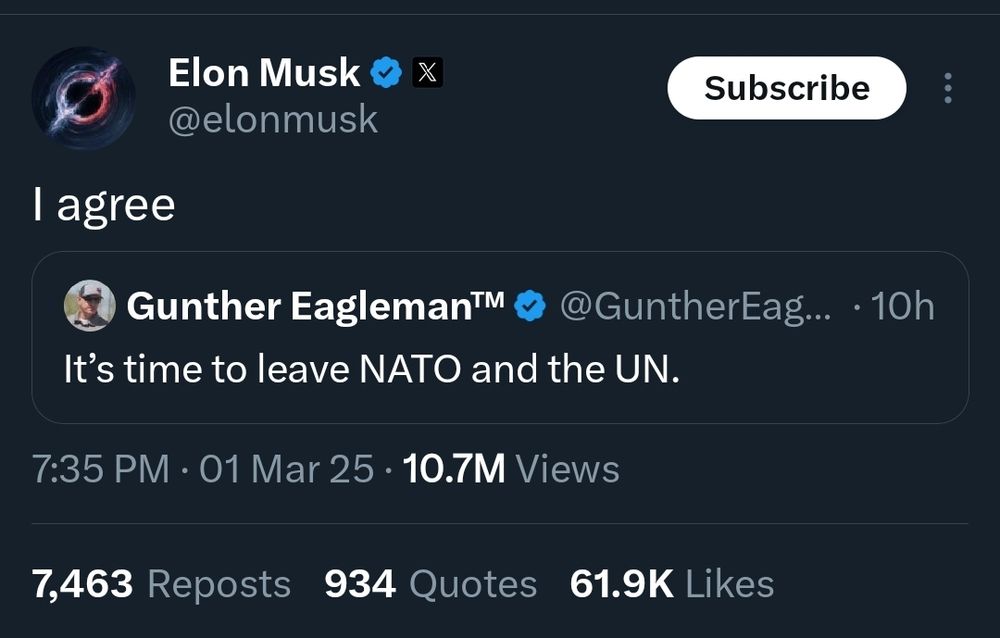Click the "I agree" post text
Image resolution: width=1000 pixels, height=638 pixels.
click(104, 205)
